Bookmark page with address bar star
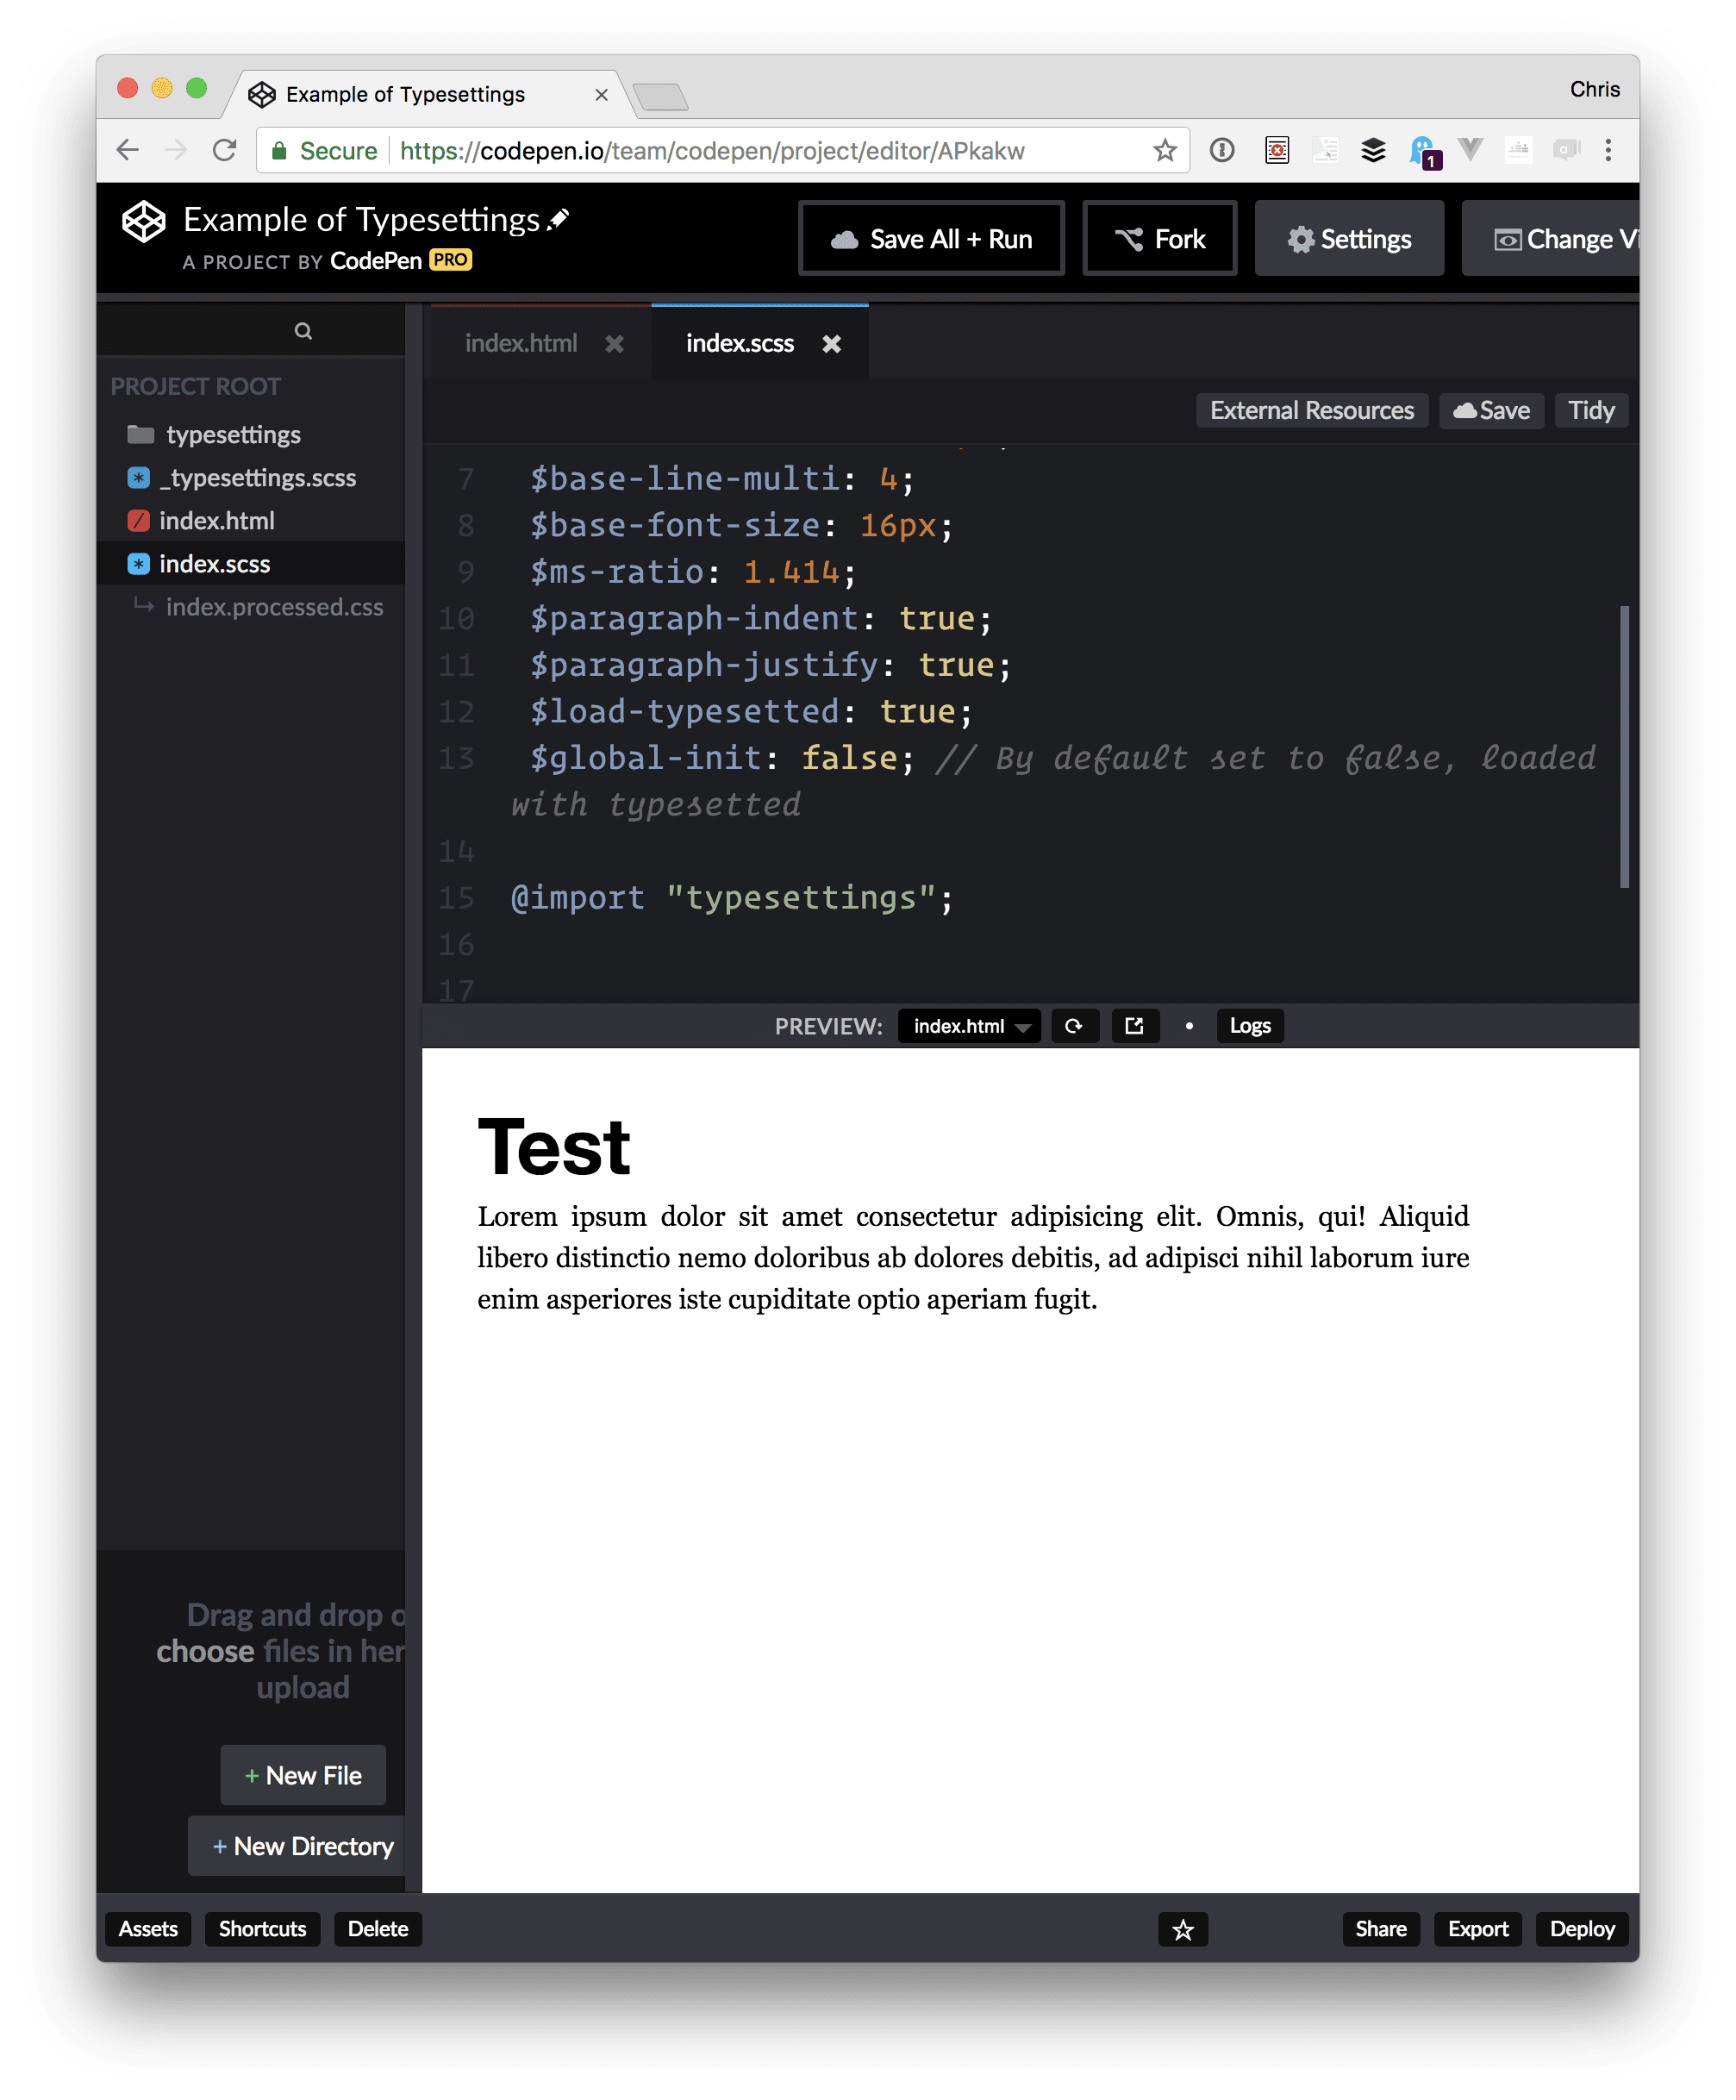Viewport: 1736px width, 2100px height. pyautogui.click(x=1164, y=151)
